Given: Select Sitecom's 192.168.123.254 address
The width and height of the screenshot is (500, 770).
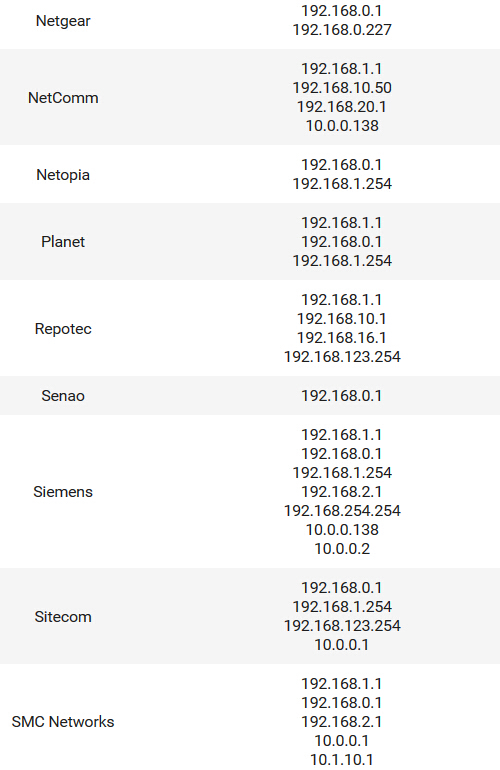Looking at the screenshot, I should pos(342,626).
